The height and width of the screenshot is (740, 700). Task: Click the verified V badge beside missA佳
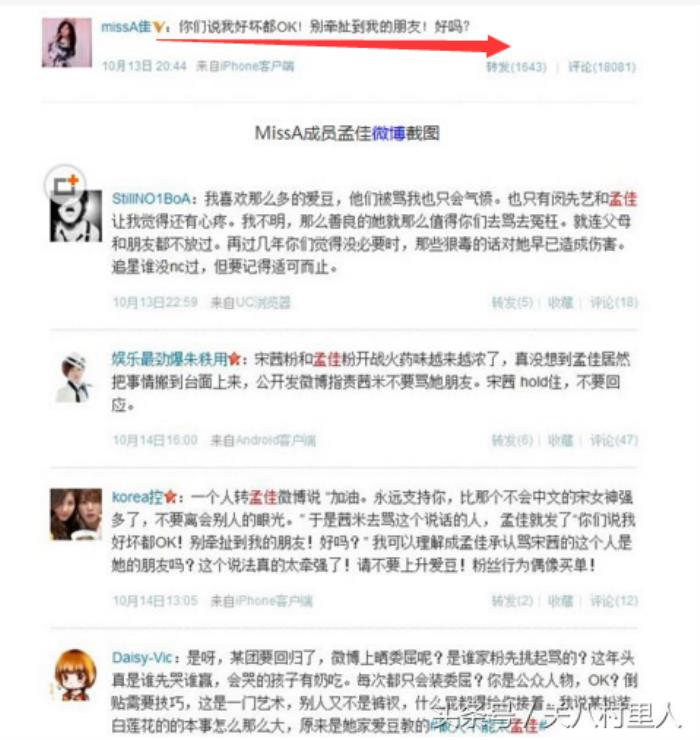click(x=158, y=28)
